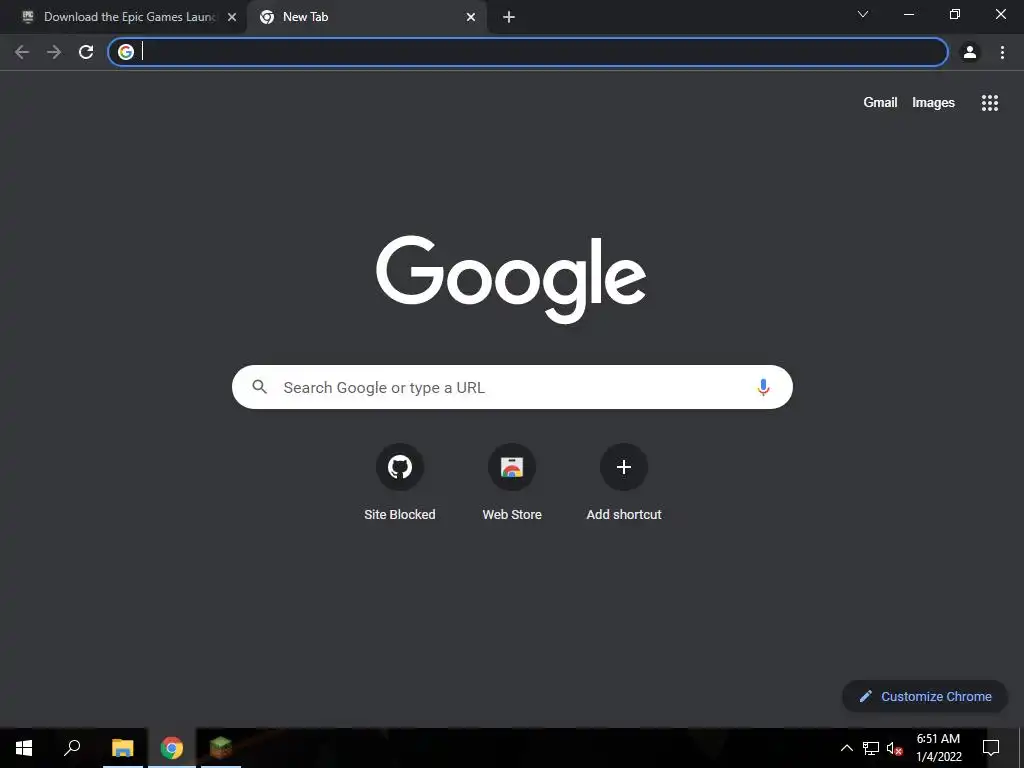Viewport: 1024px width, 768px height.
Task: Open the network status tray icon
Action: (x=871, y=748)
